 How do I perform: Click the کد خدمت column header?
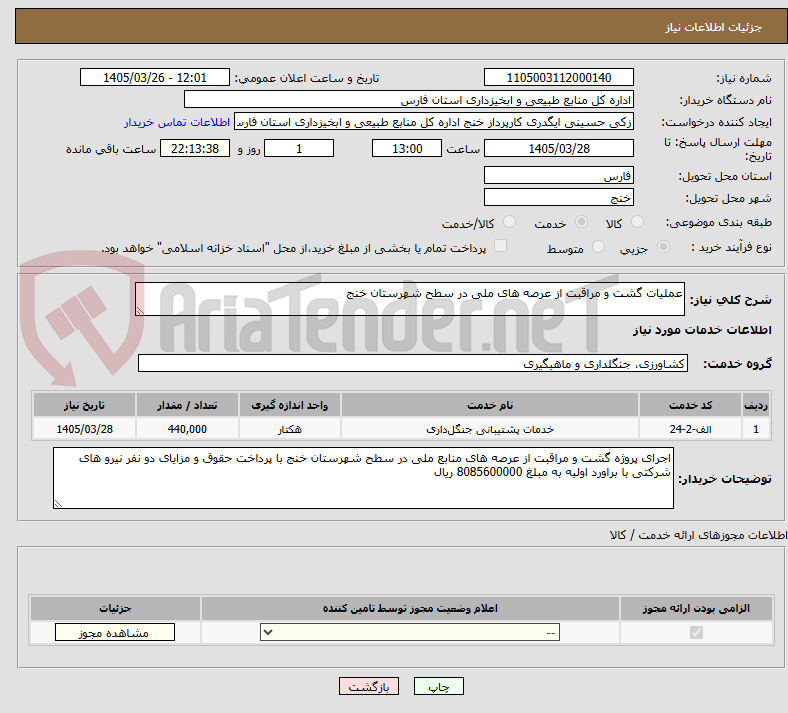(691, 405)
